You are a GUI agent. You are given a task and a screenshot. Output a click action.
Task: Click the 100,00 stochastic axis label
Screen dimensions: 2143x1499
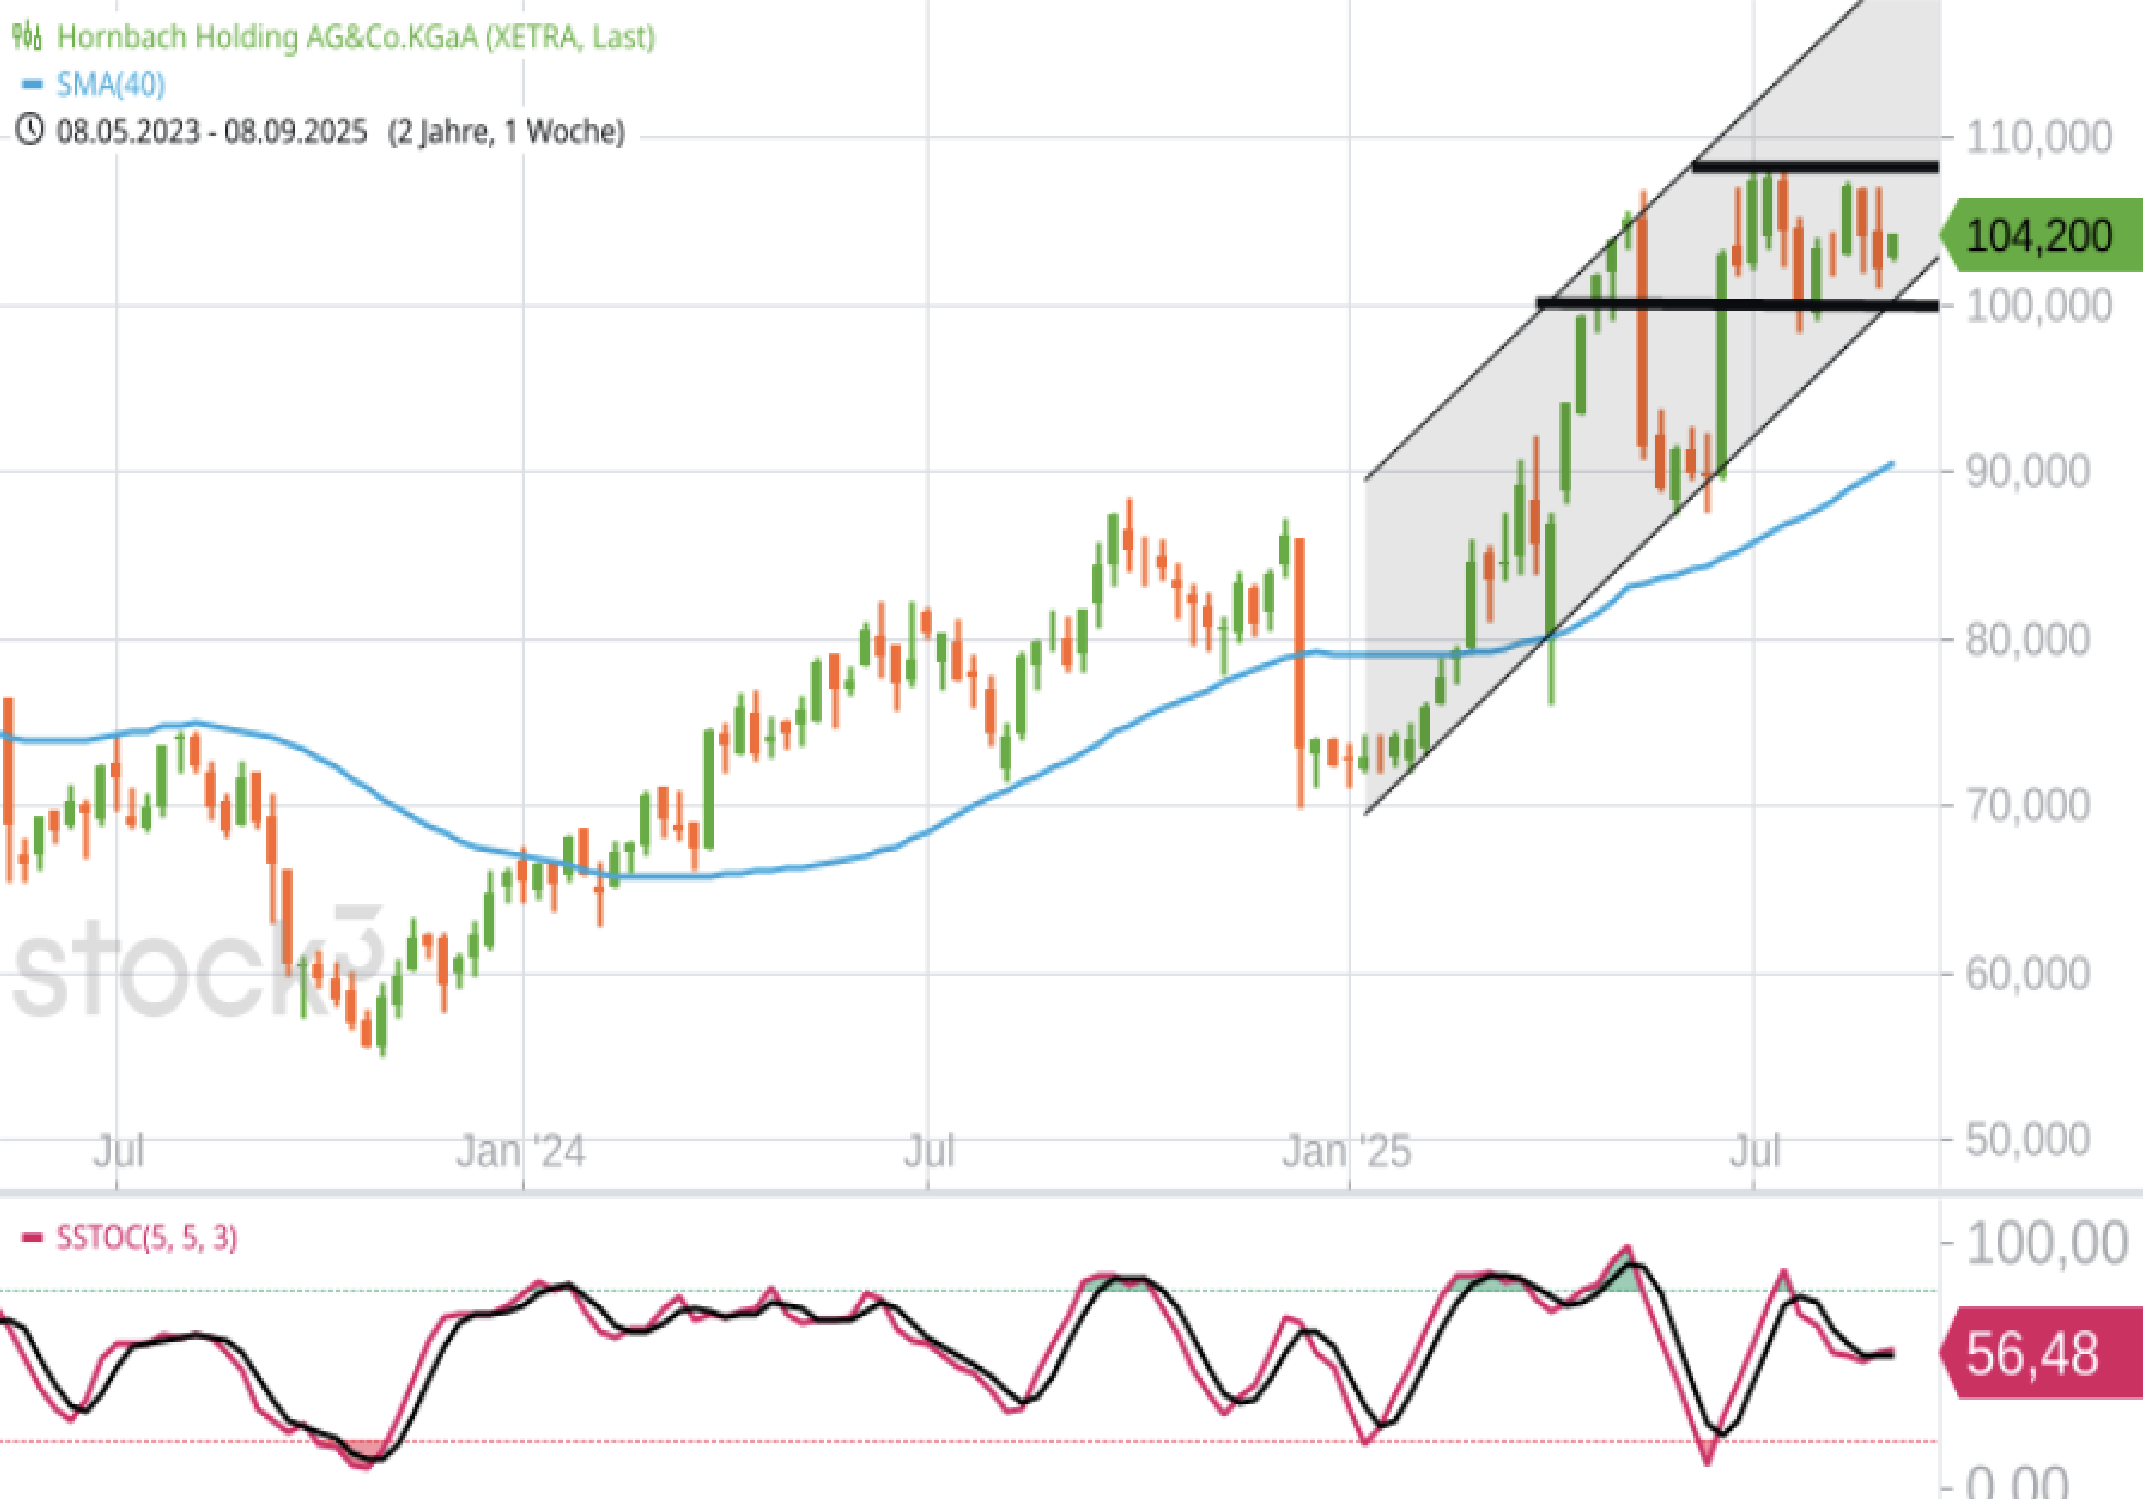click(x=2047, y=1244)
